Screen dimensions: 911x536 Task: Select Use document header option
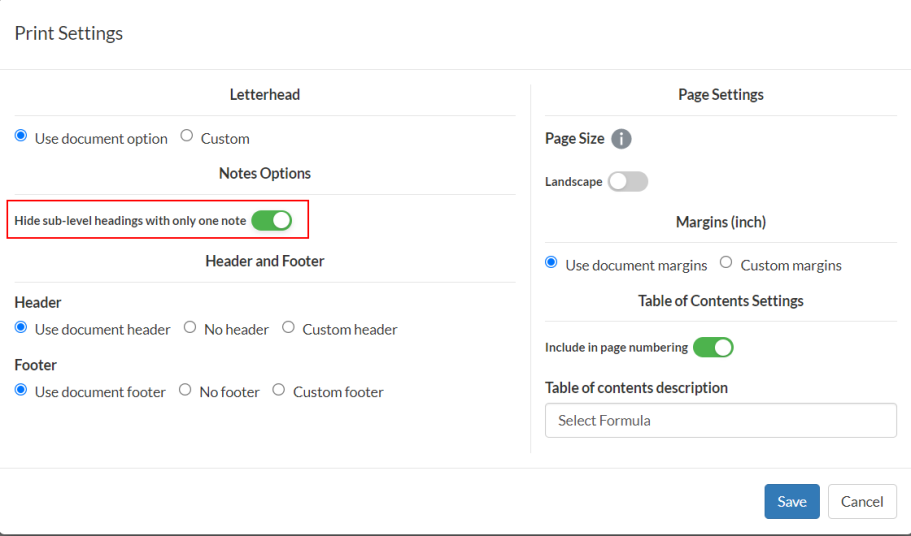point(21,328)
